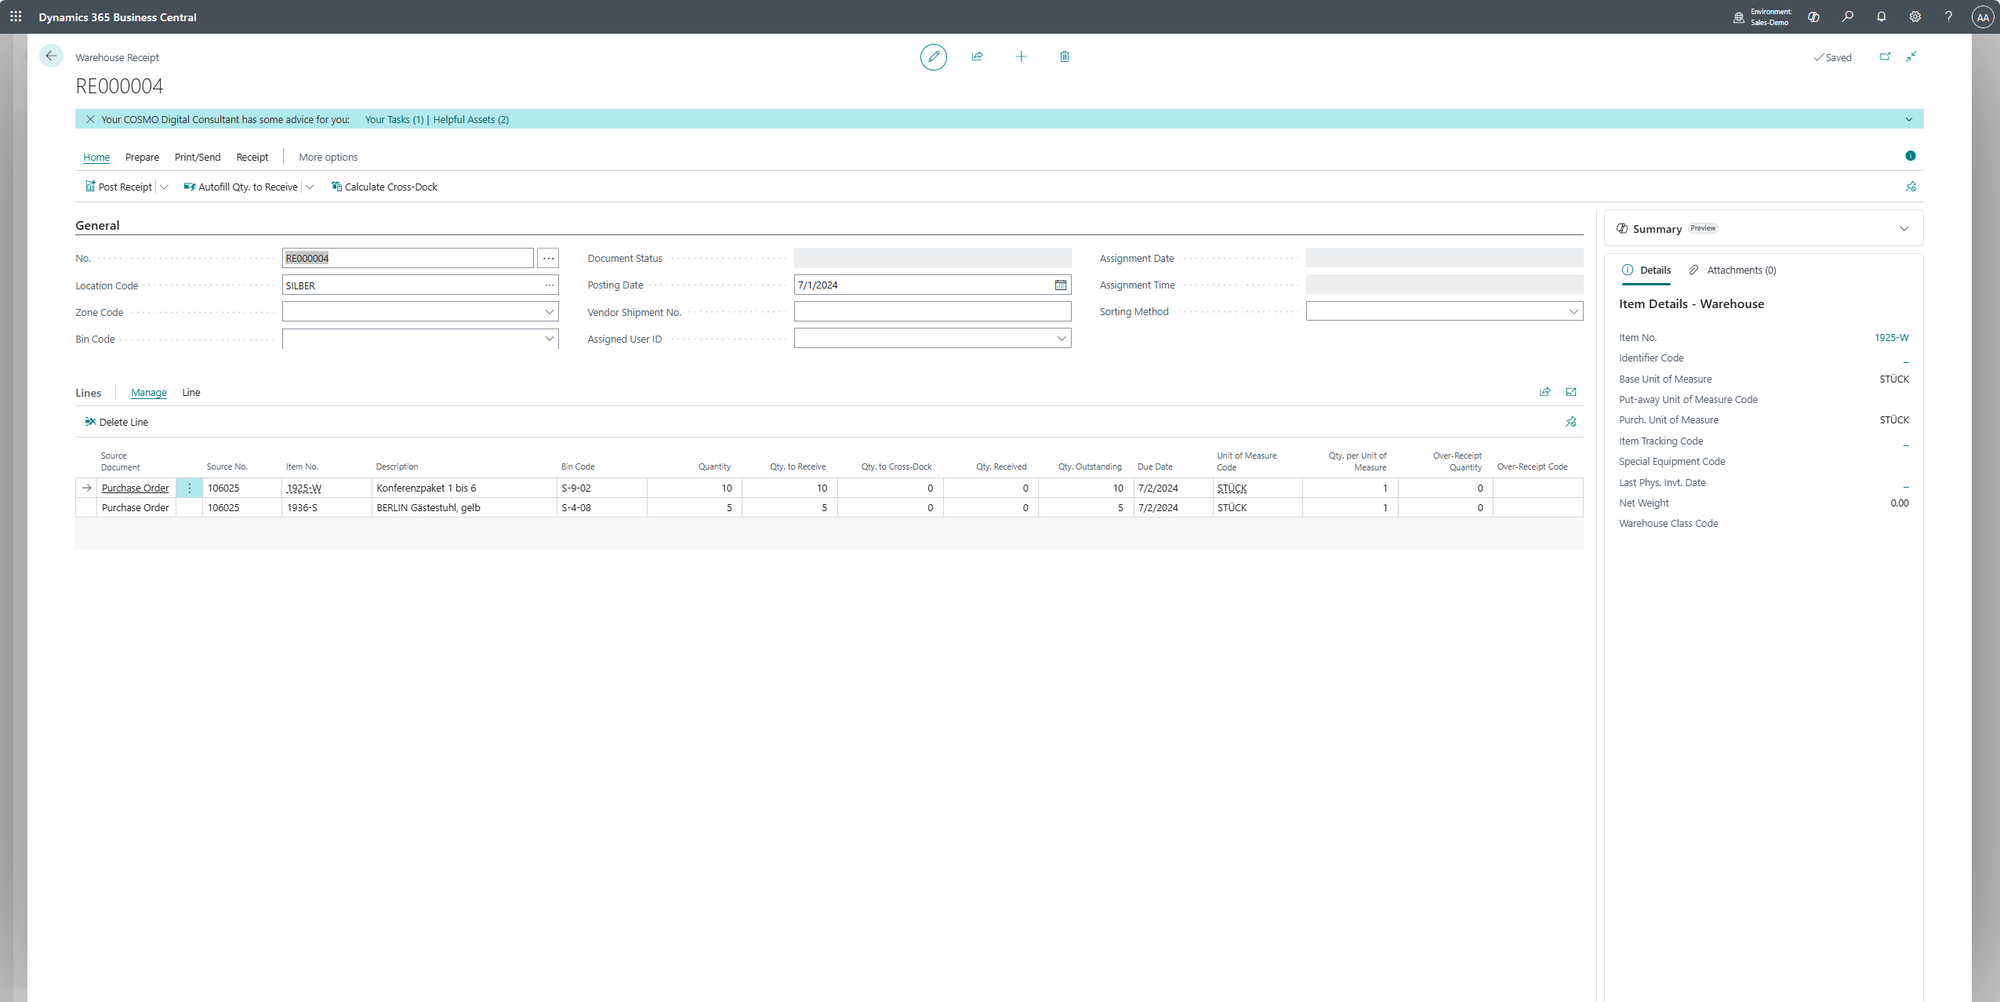Open the Your Tasks (1) link
This screenshot has width=2000, height=1002.
pyautogui.click(x=394, y=120)
